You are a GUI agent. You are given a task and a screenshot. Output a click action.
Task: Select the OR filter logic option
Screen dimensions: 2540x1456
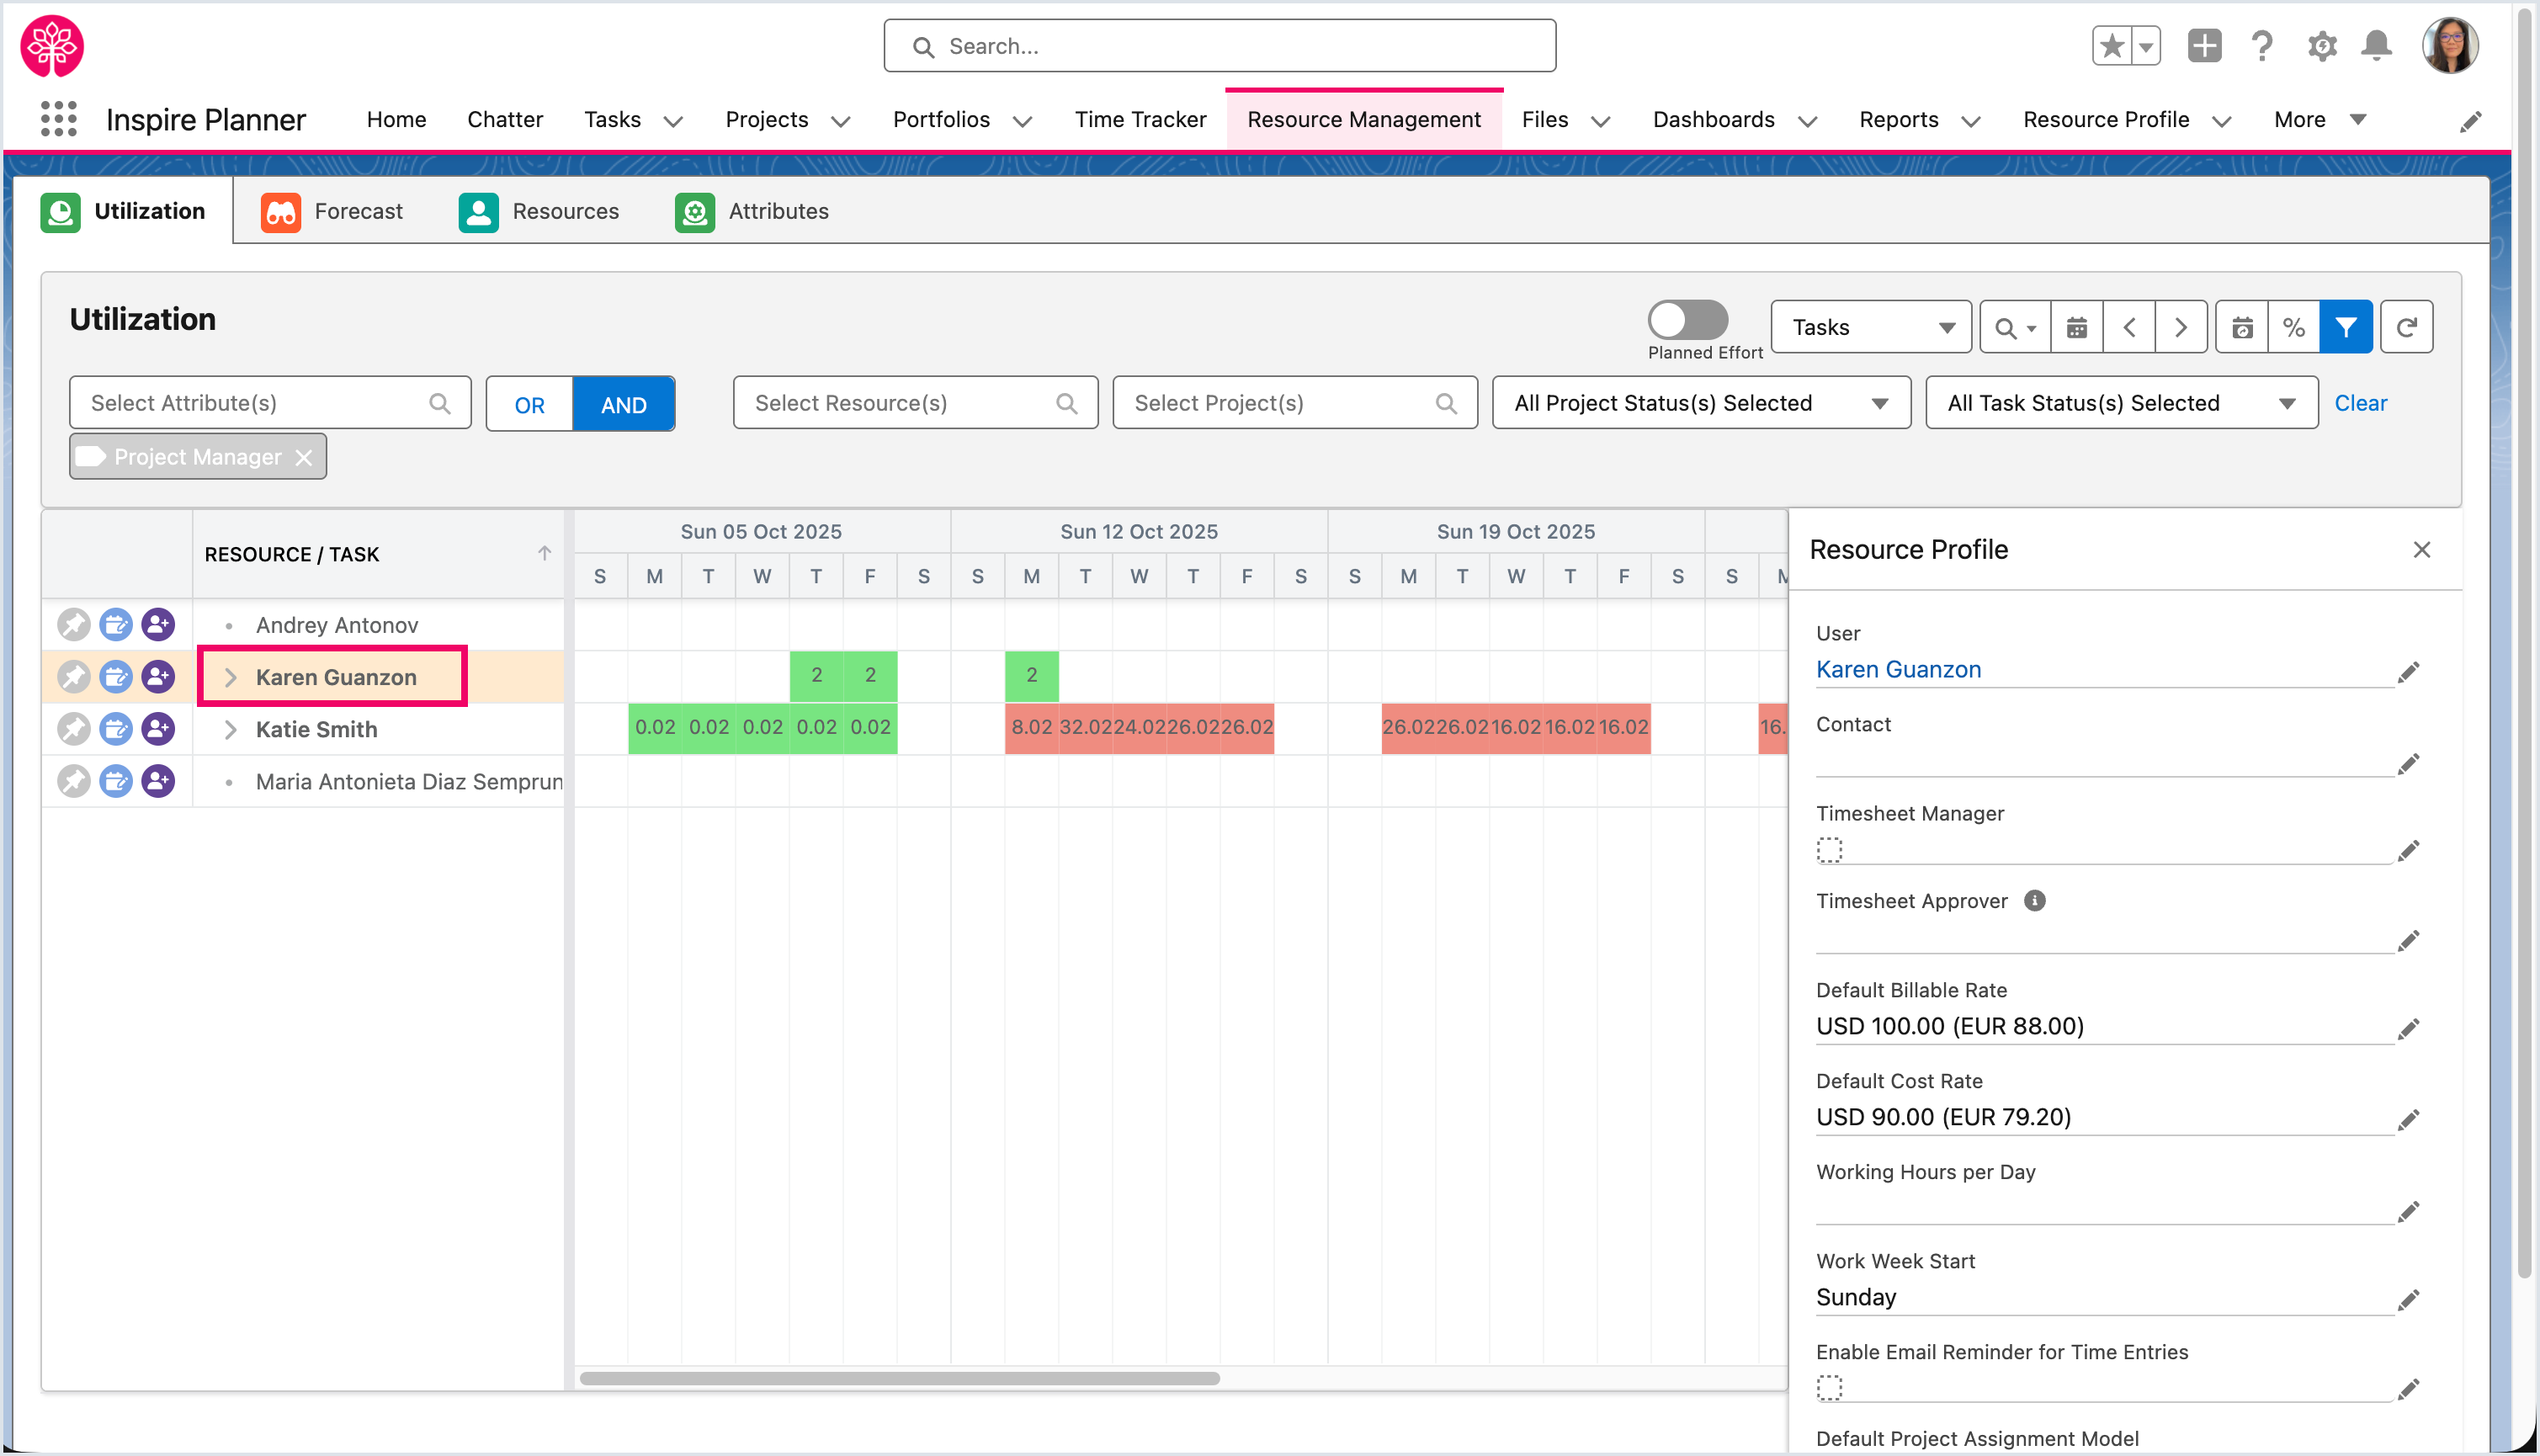529,404
